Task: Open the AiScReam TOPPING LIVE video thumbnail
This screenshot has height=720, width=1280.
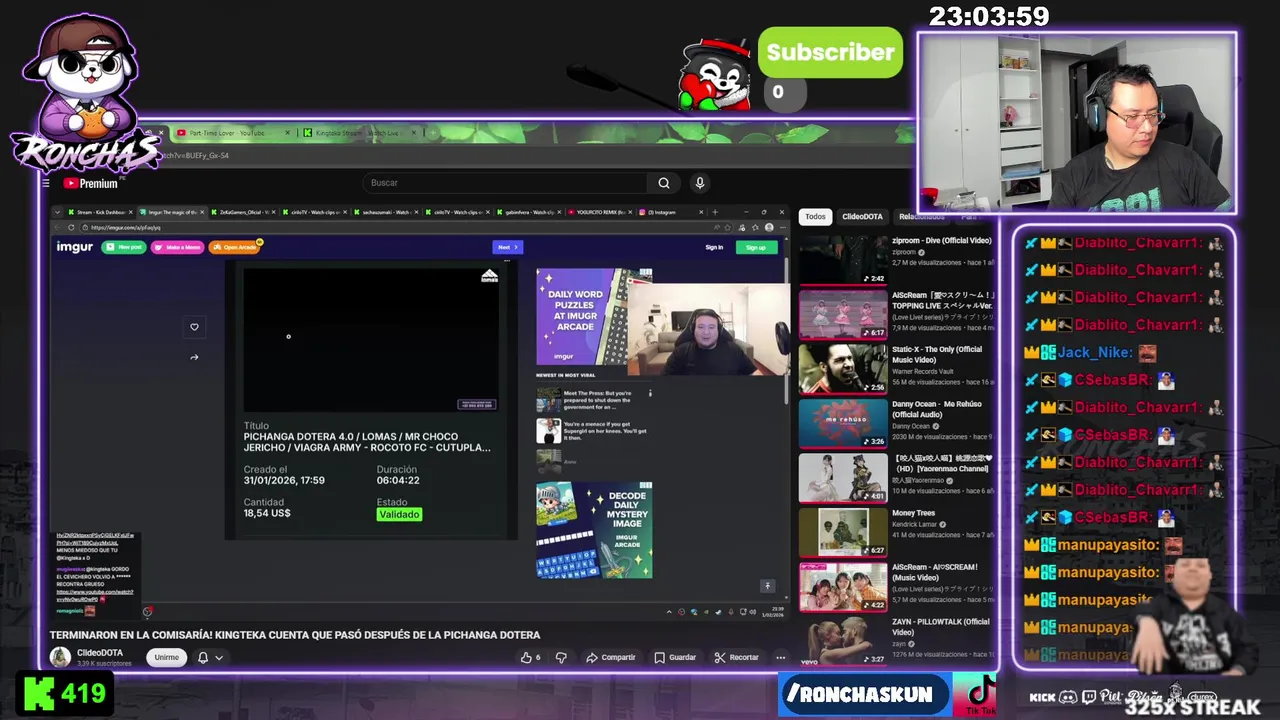Action: pos(843,315)
